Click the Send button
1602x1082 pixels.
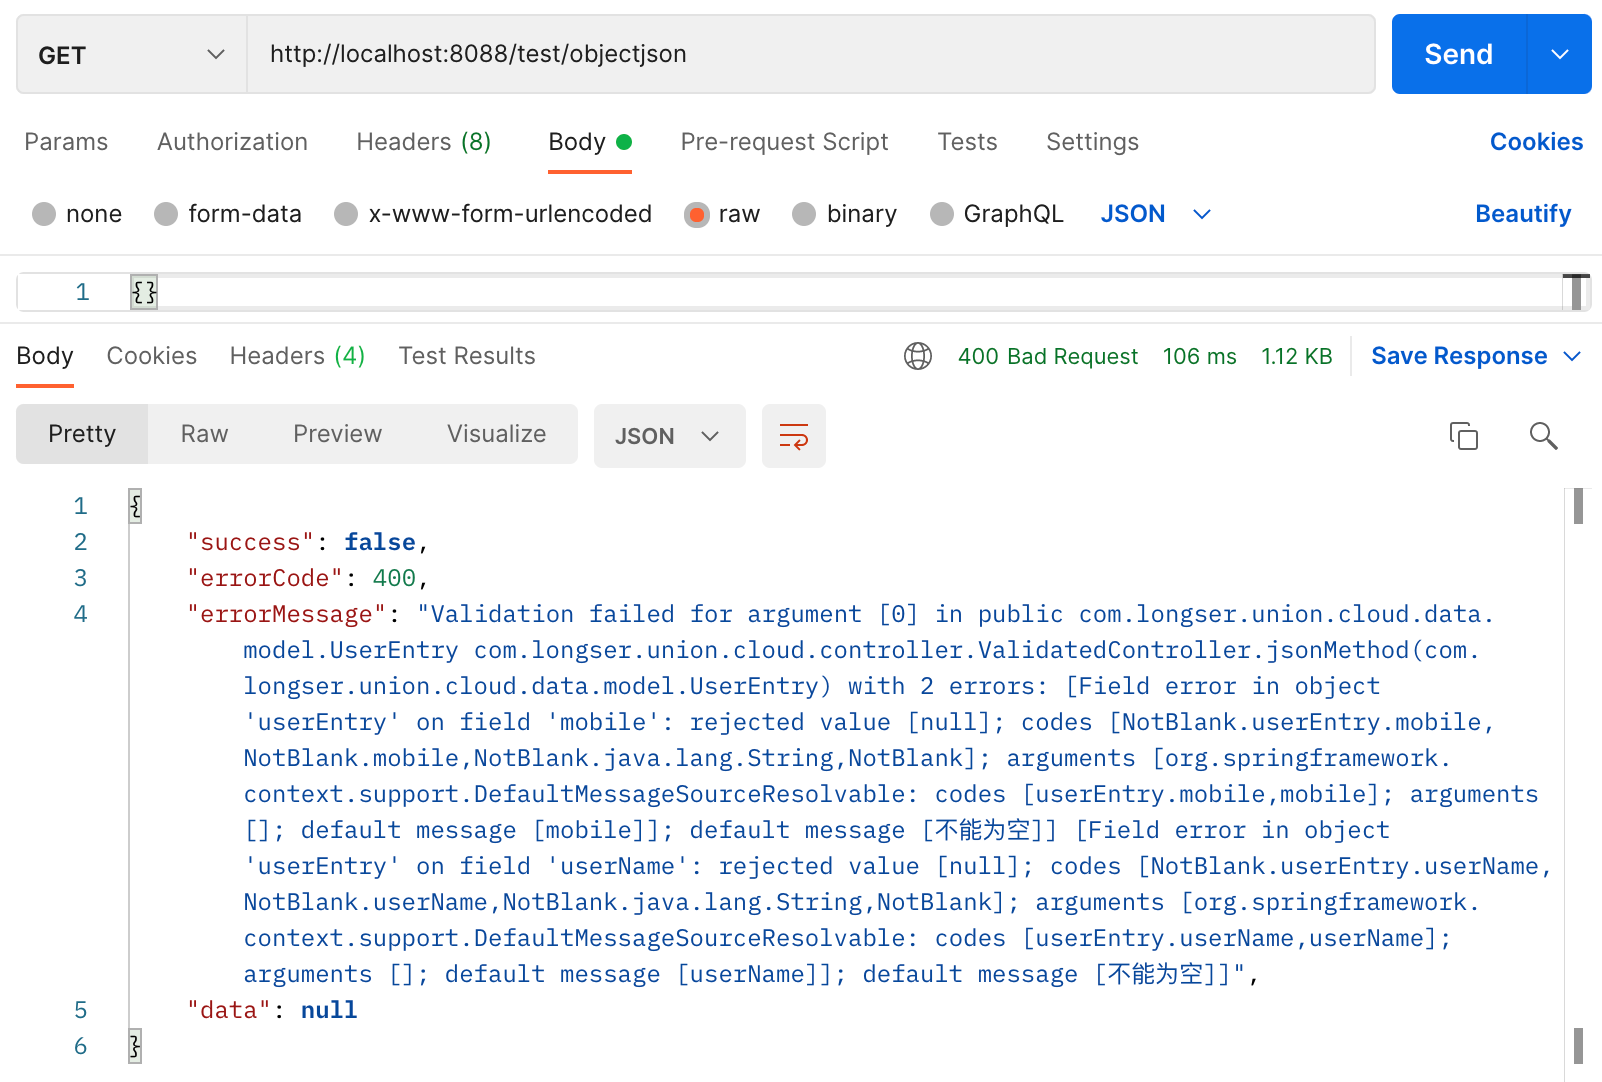pyautogui.click(x=1458, y=54)
